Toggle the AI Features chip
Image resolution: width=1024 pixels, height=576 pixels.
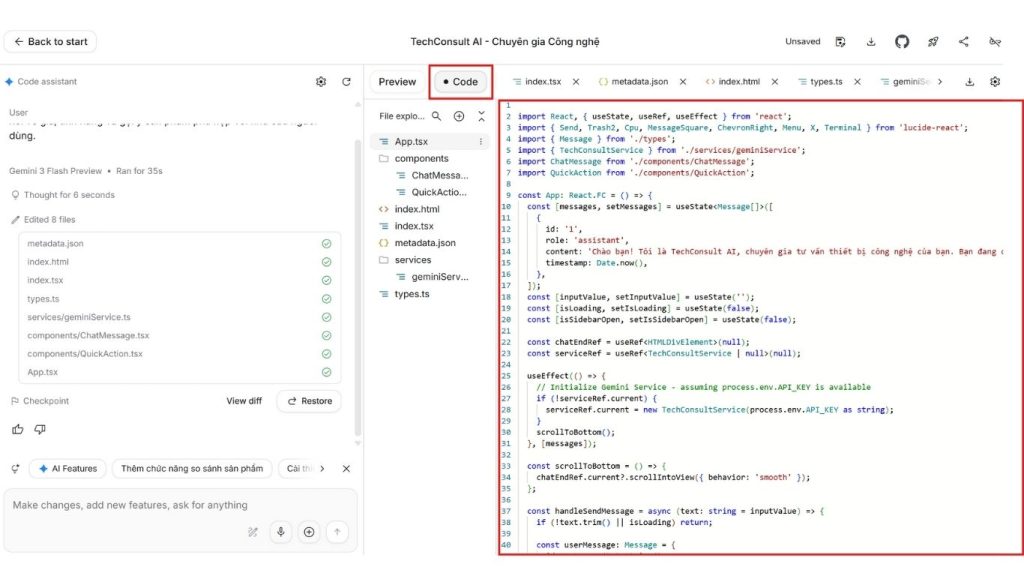[x=68, y=468]
